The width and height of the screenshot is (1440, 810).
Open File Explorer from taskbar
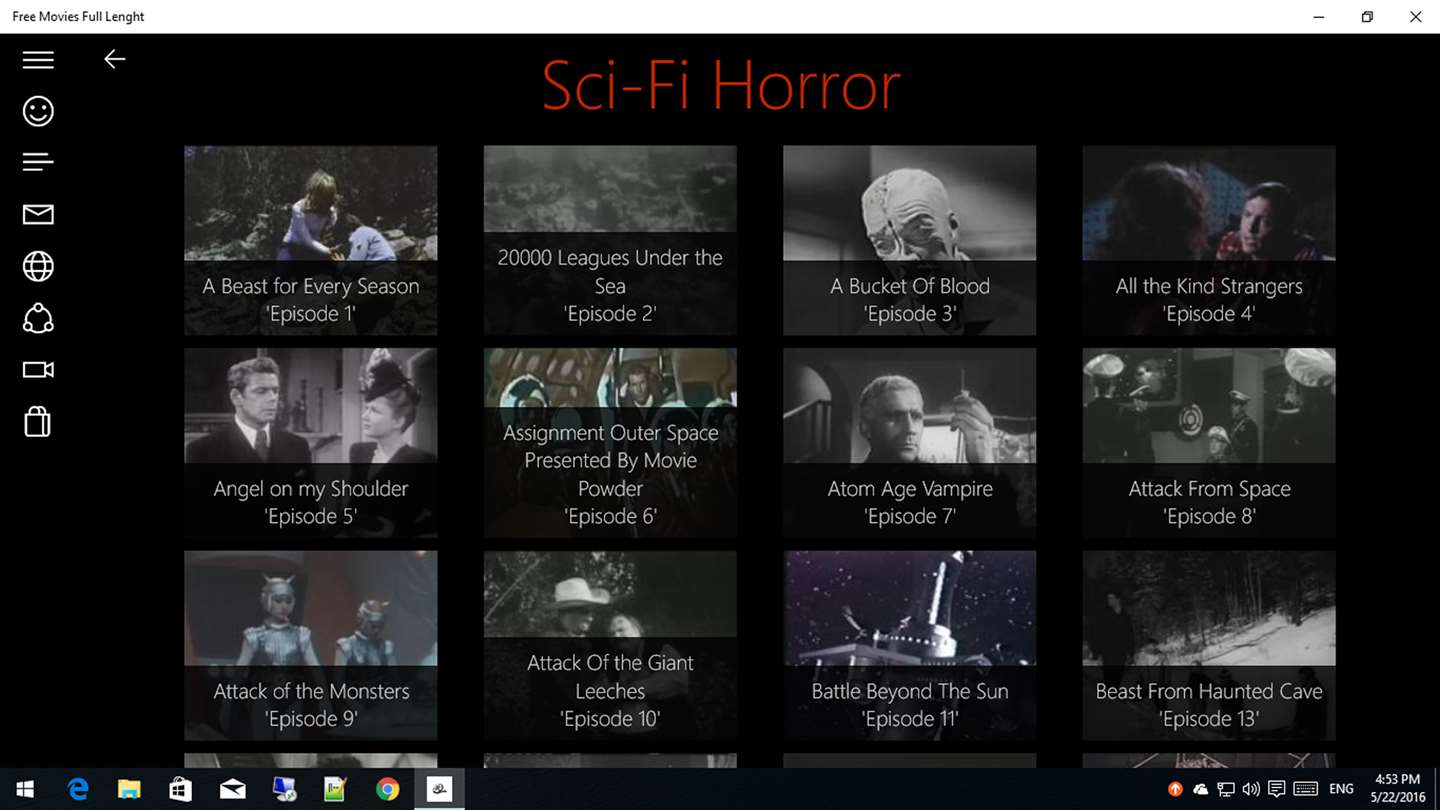click(x=129, y=789)
